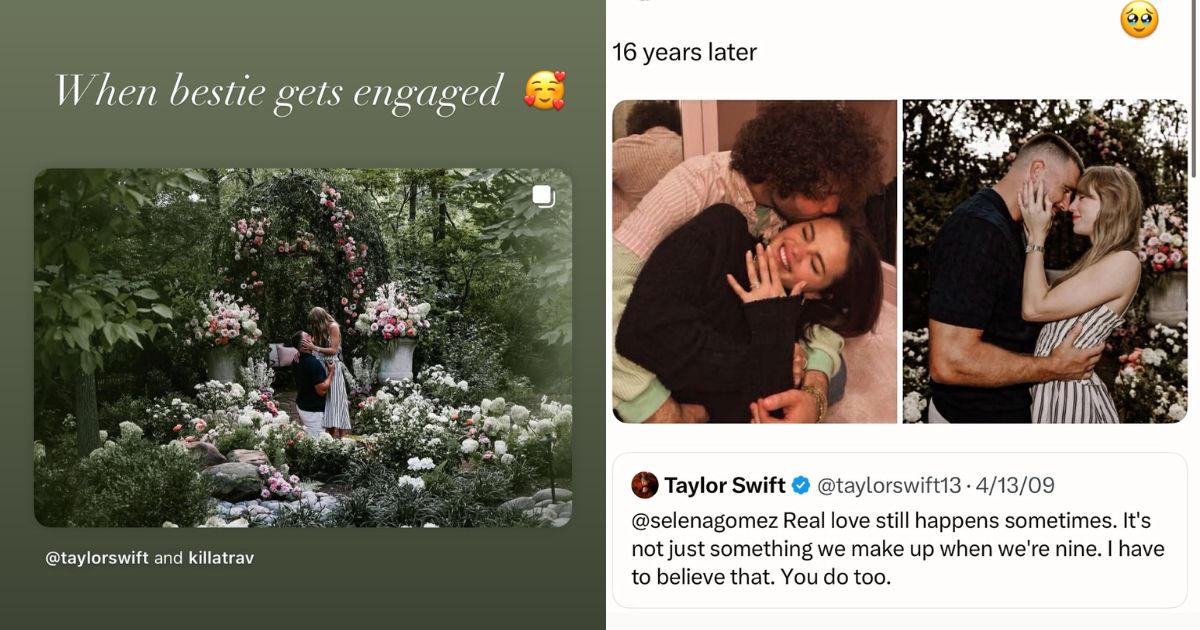Open the tweet dated 4/13/09
Viewport: 1200px width, 630px height.
tap(1016, 485)
